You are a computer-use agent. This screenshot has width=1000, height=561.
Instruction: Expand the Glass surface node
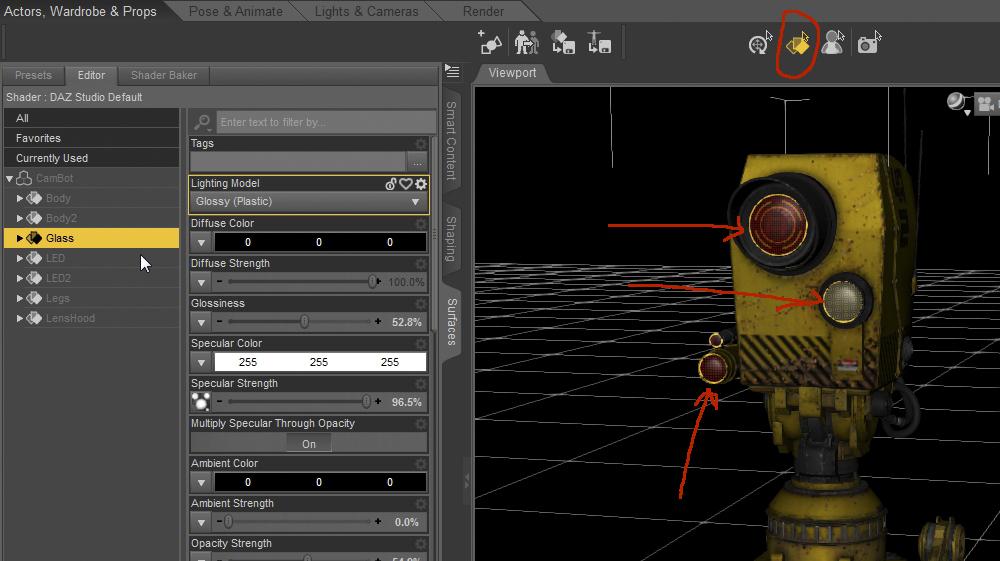tap(19, 238)
